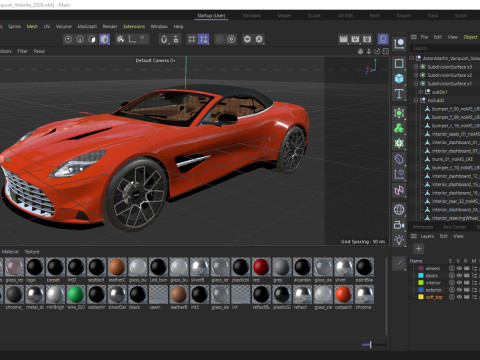Add a Light using bulb icon
The image size is (480, 360).
click(x=399, y=240)
